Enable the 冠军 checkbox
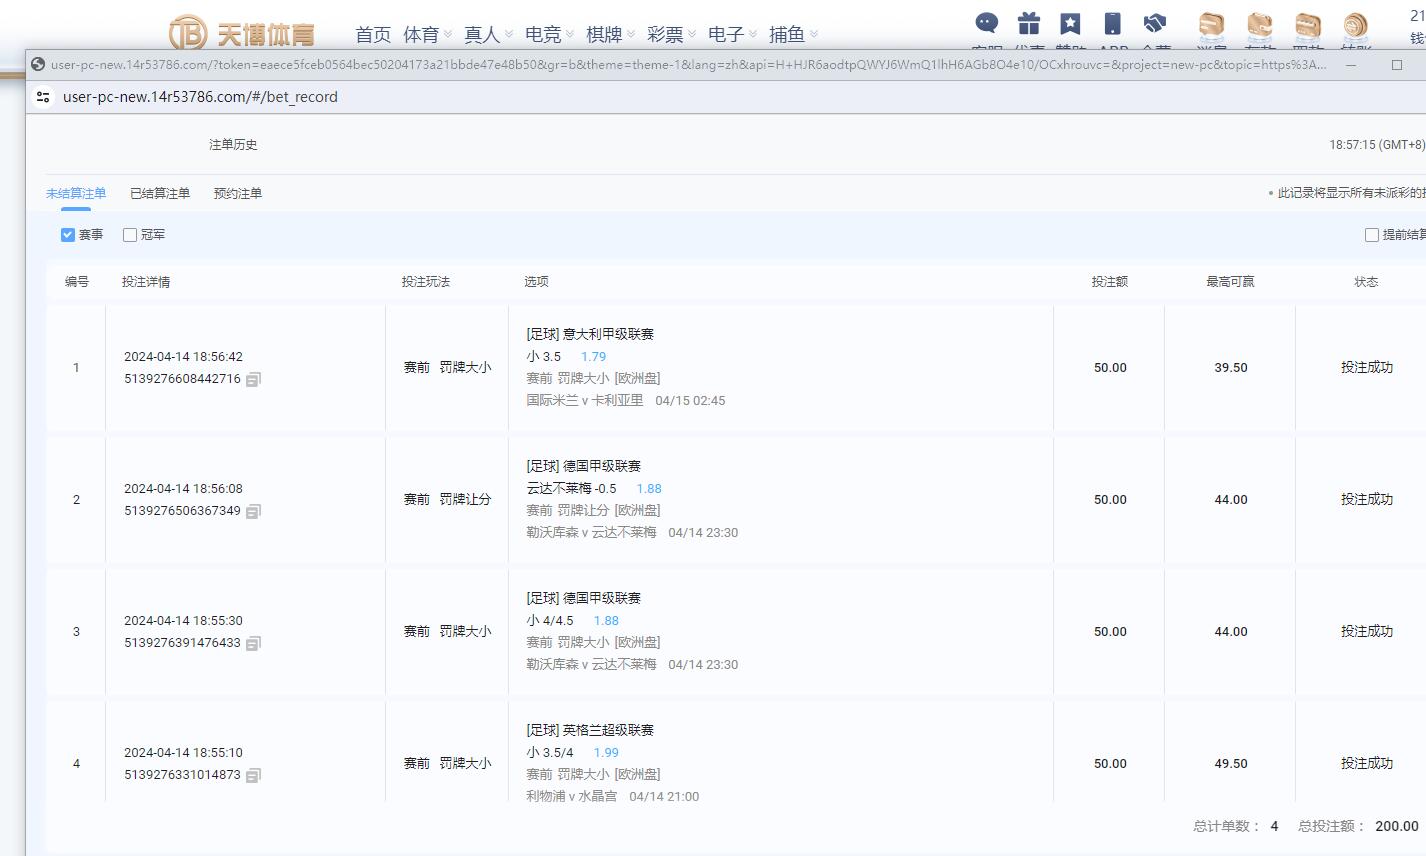This screenshot has height=856, width=1426. pos(130,235)
